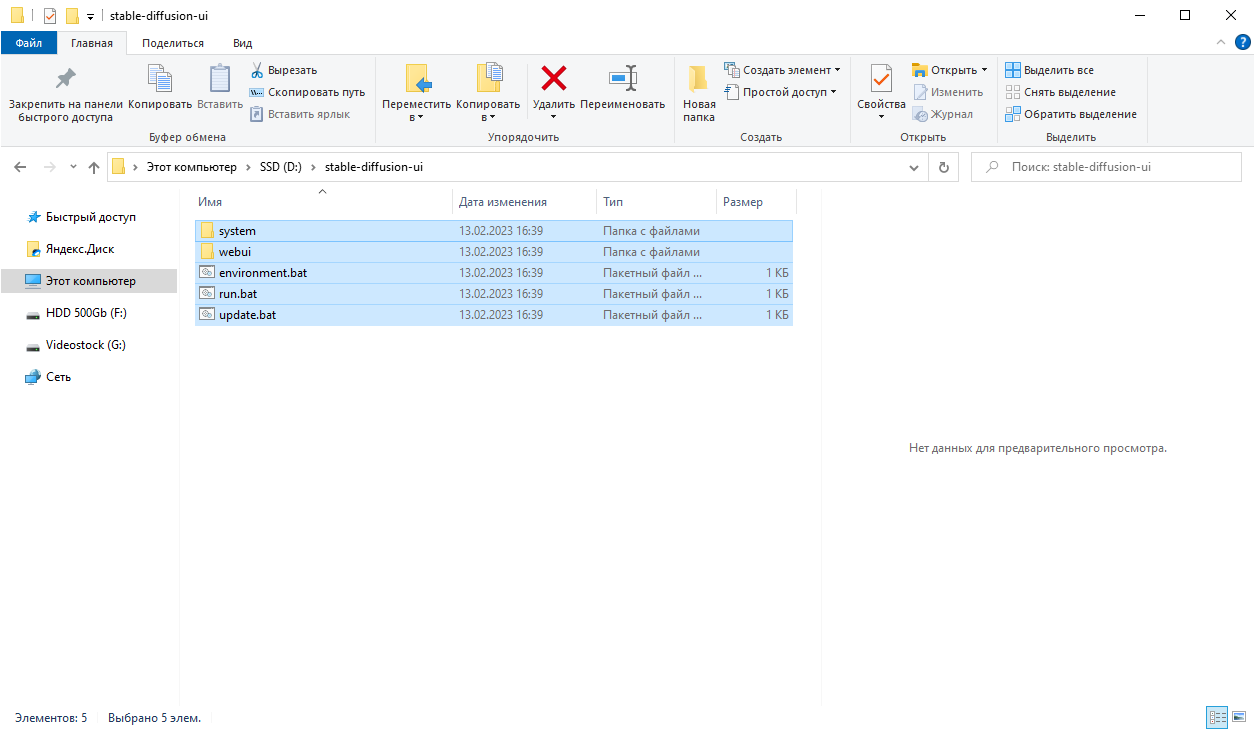This screenshot has height=730, width=1255.
Task: Select Этот компьютер in the navigation pane
Action: point(91,281)
